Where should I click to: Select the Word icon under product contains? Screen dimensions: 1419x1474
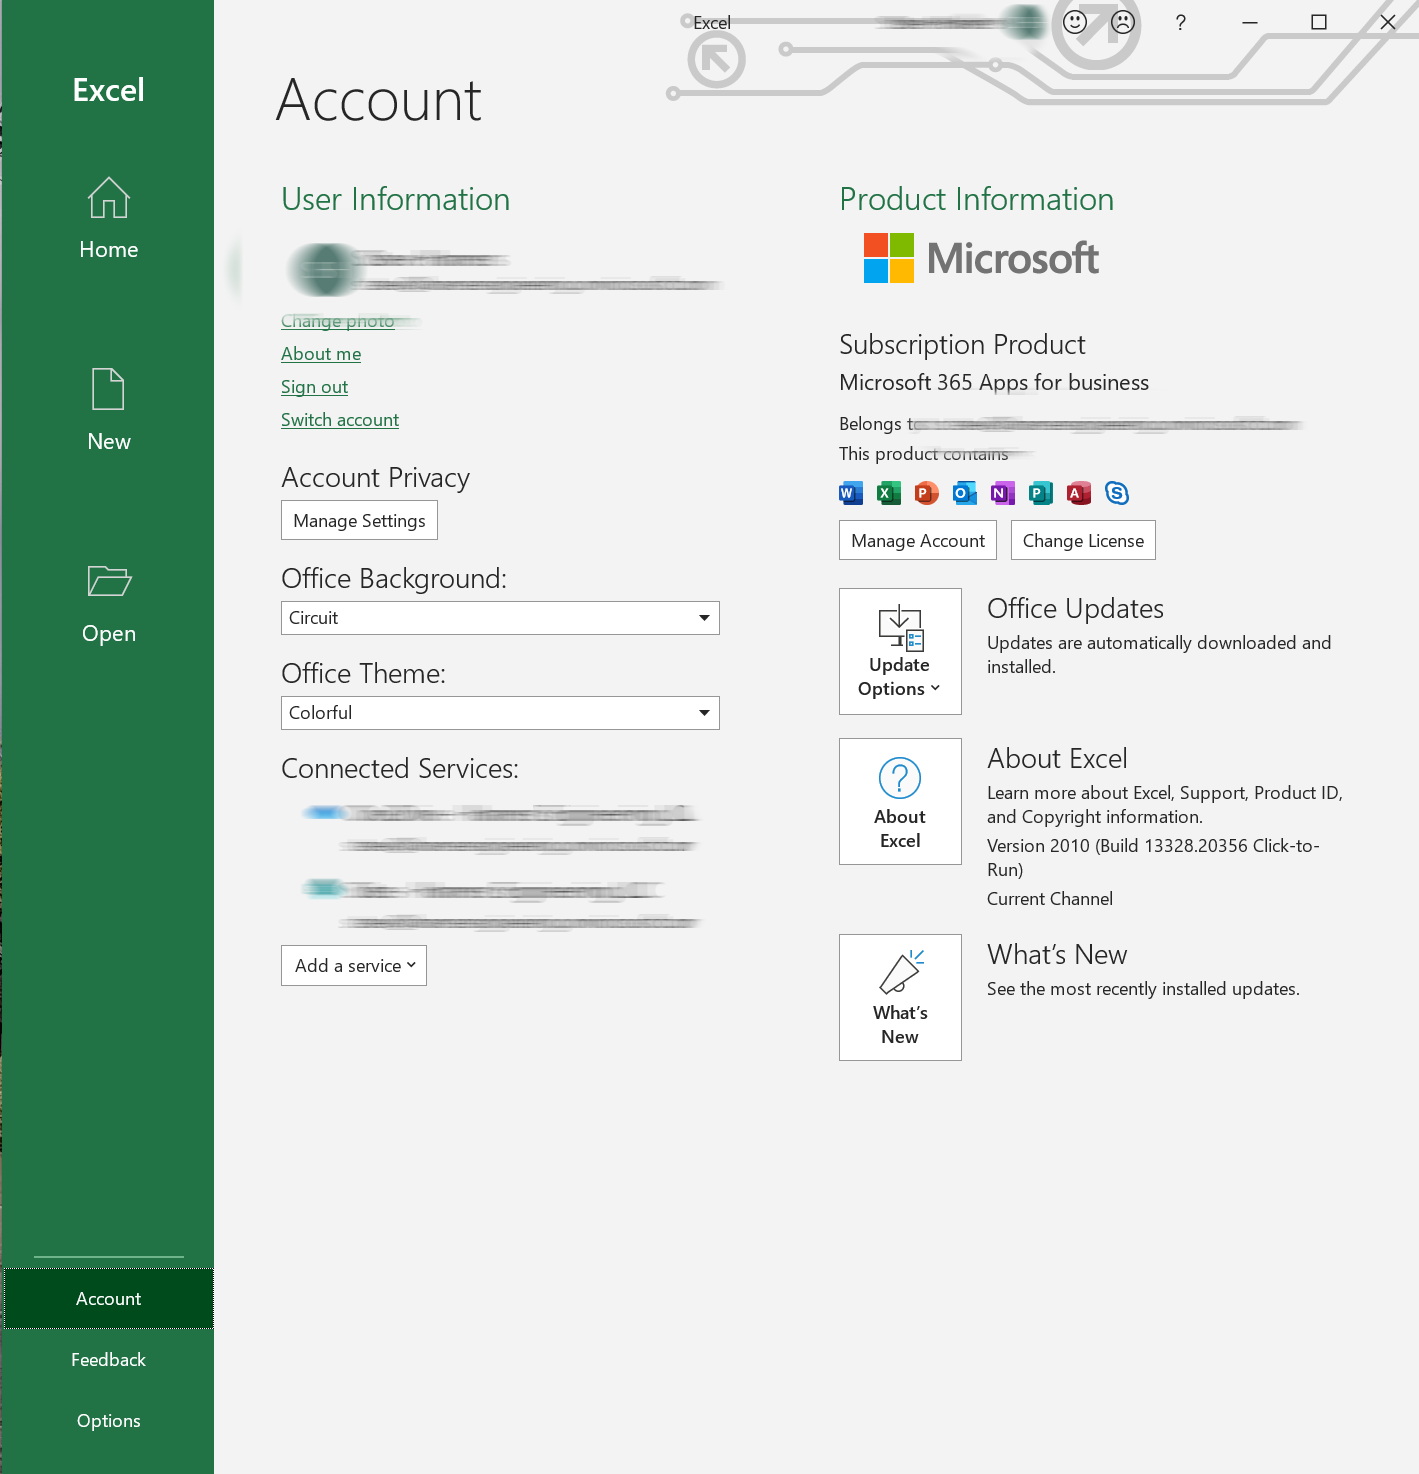click(x=850, y=492)
